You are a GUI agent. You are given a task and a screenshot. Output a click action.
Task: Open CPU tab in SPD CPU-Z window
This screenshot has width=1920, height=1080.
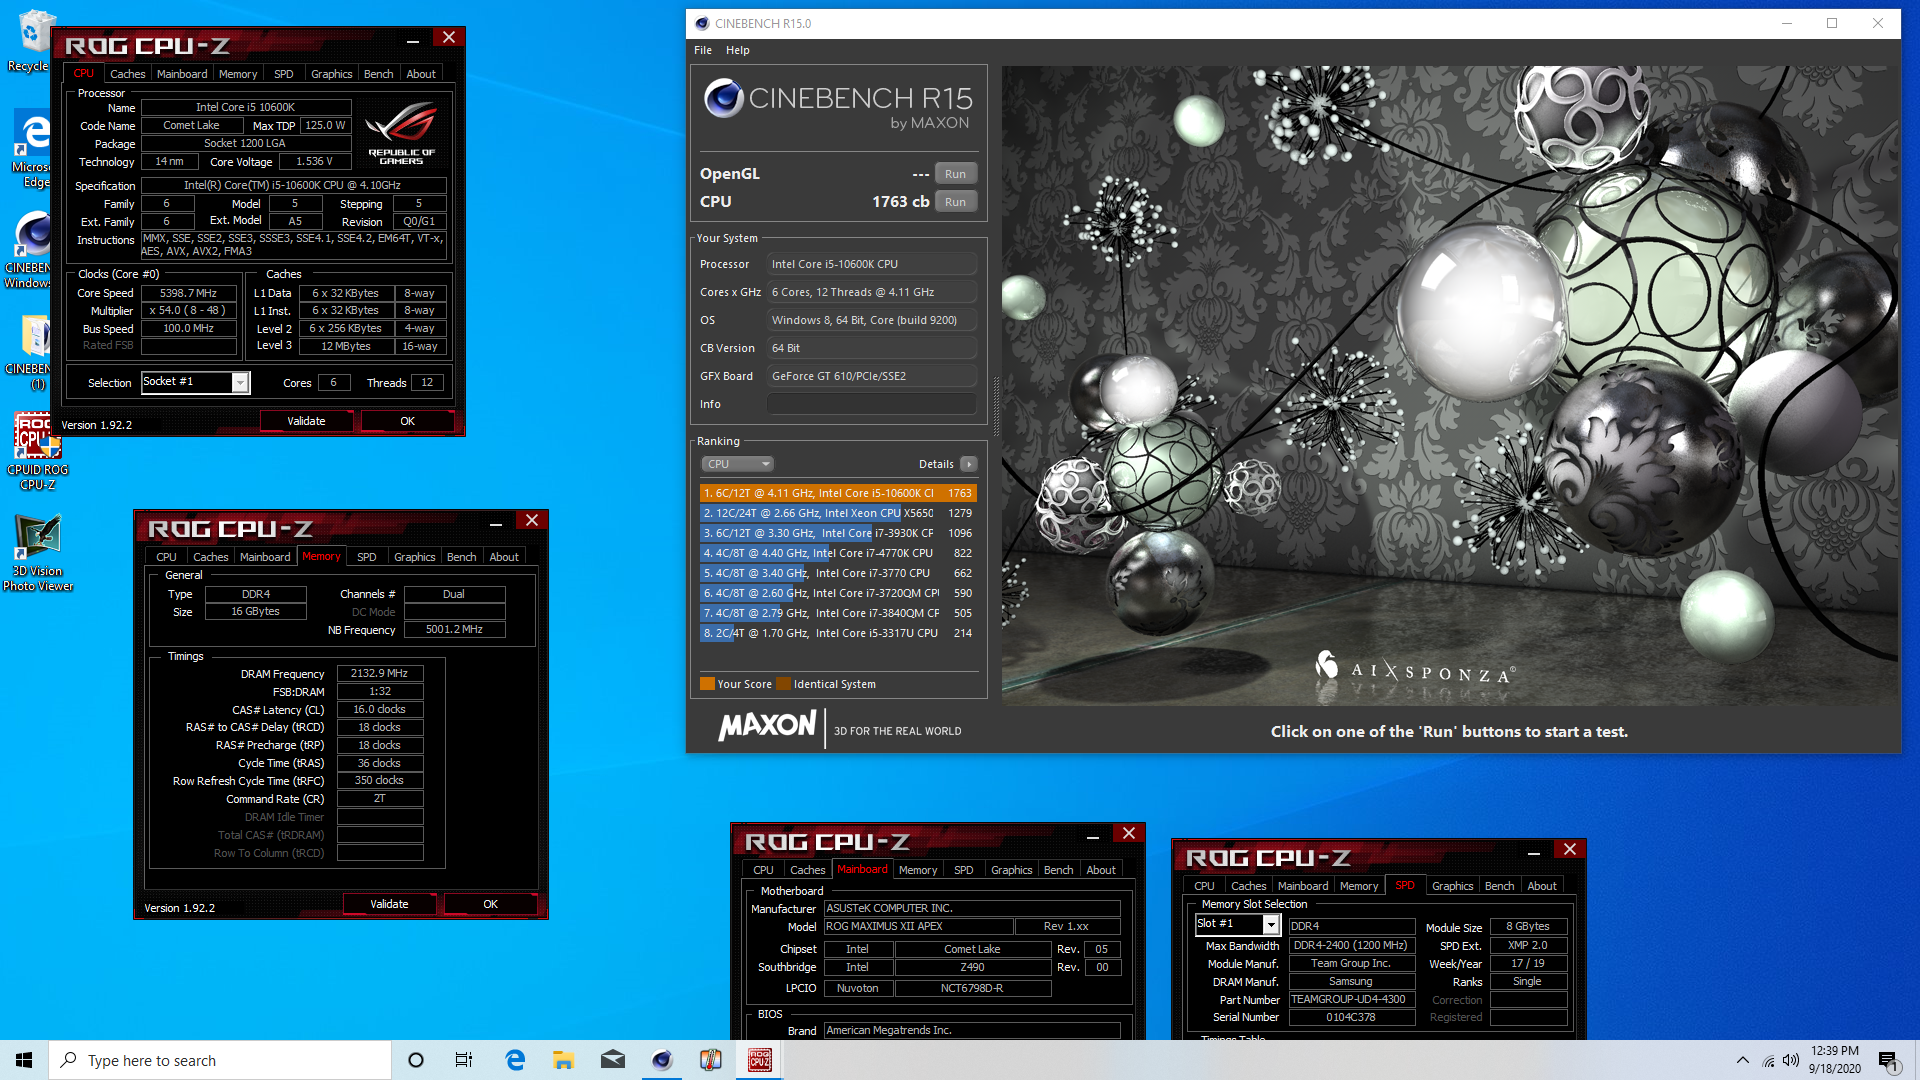coord(1204,886)
